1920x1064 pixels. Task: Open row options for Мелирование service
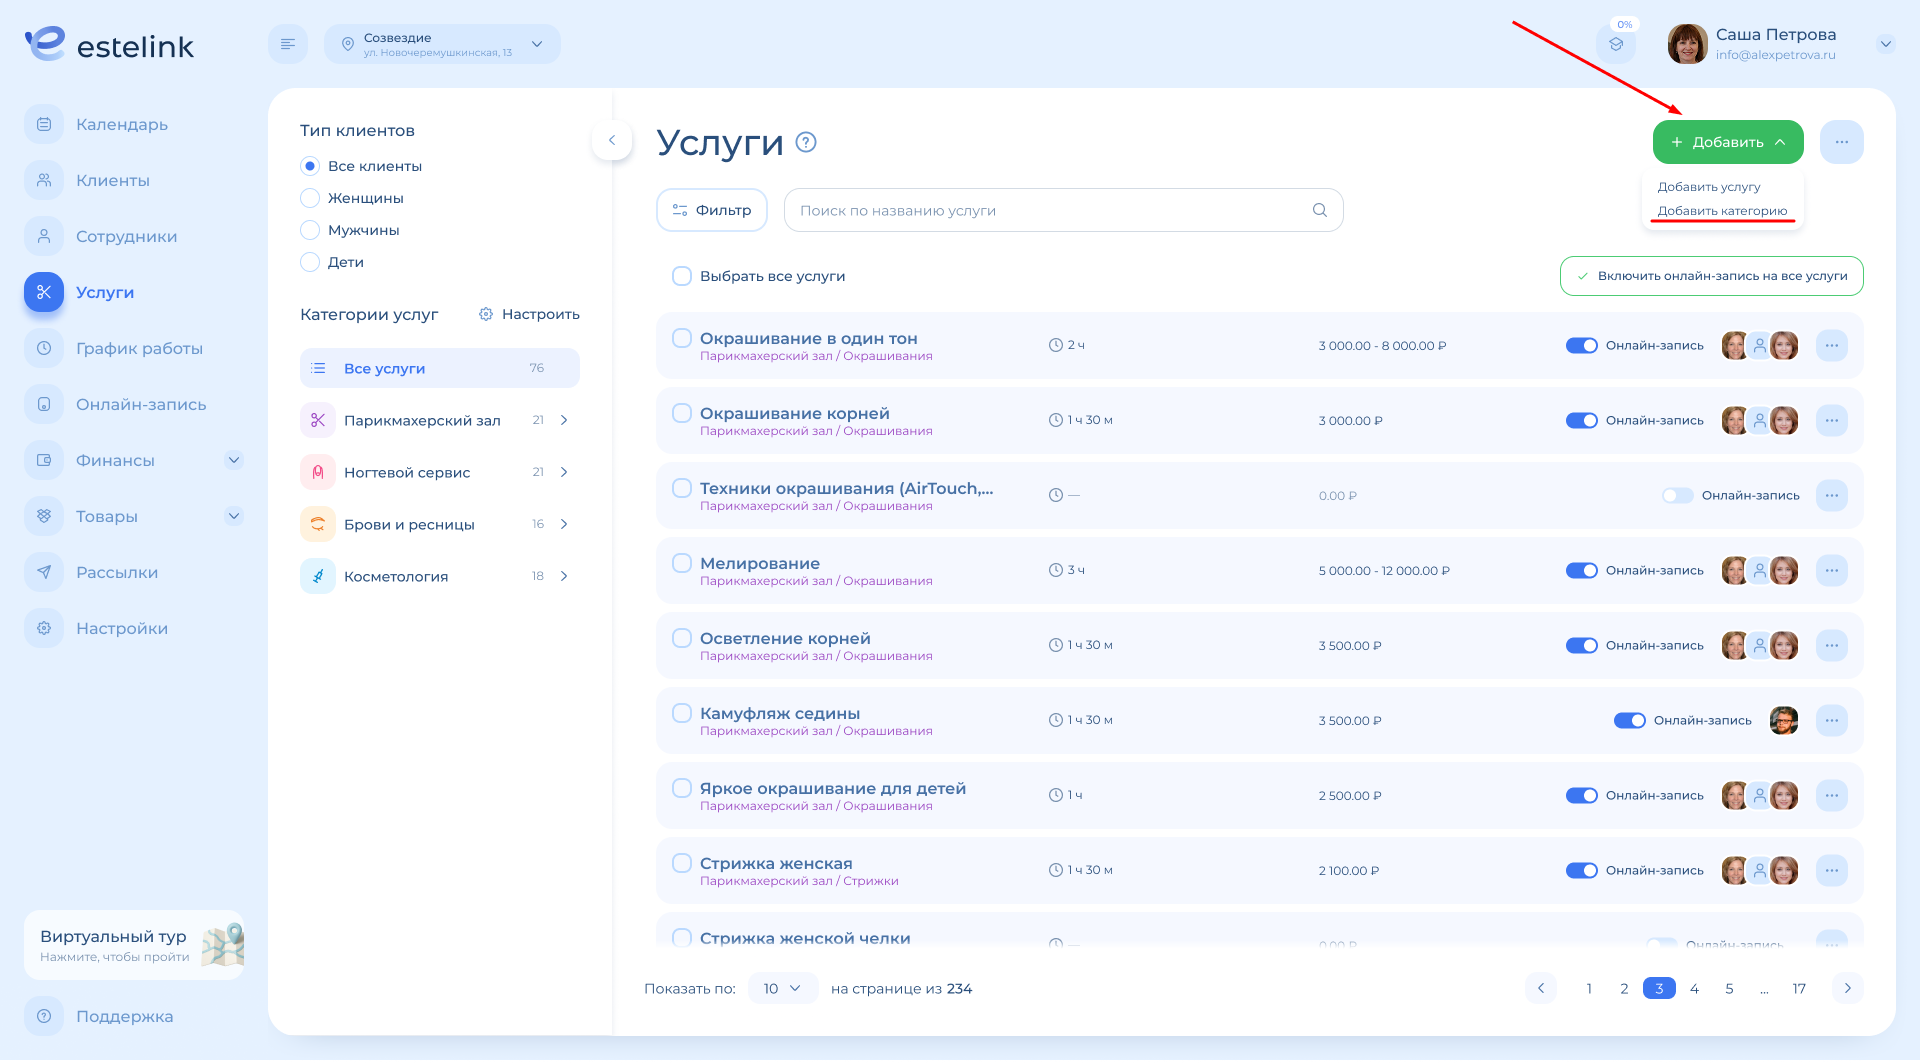coord(1831,570)
